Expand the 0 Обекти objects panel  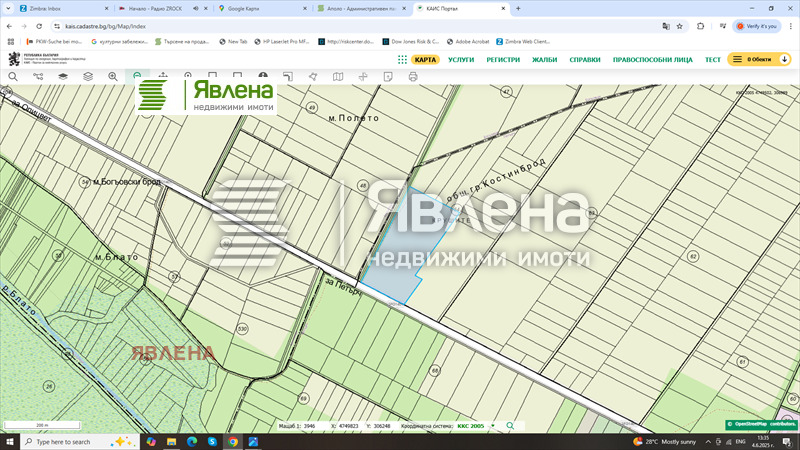(758, 59)
